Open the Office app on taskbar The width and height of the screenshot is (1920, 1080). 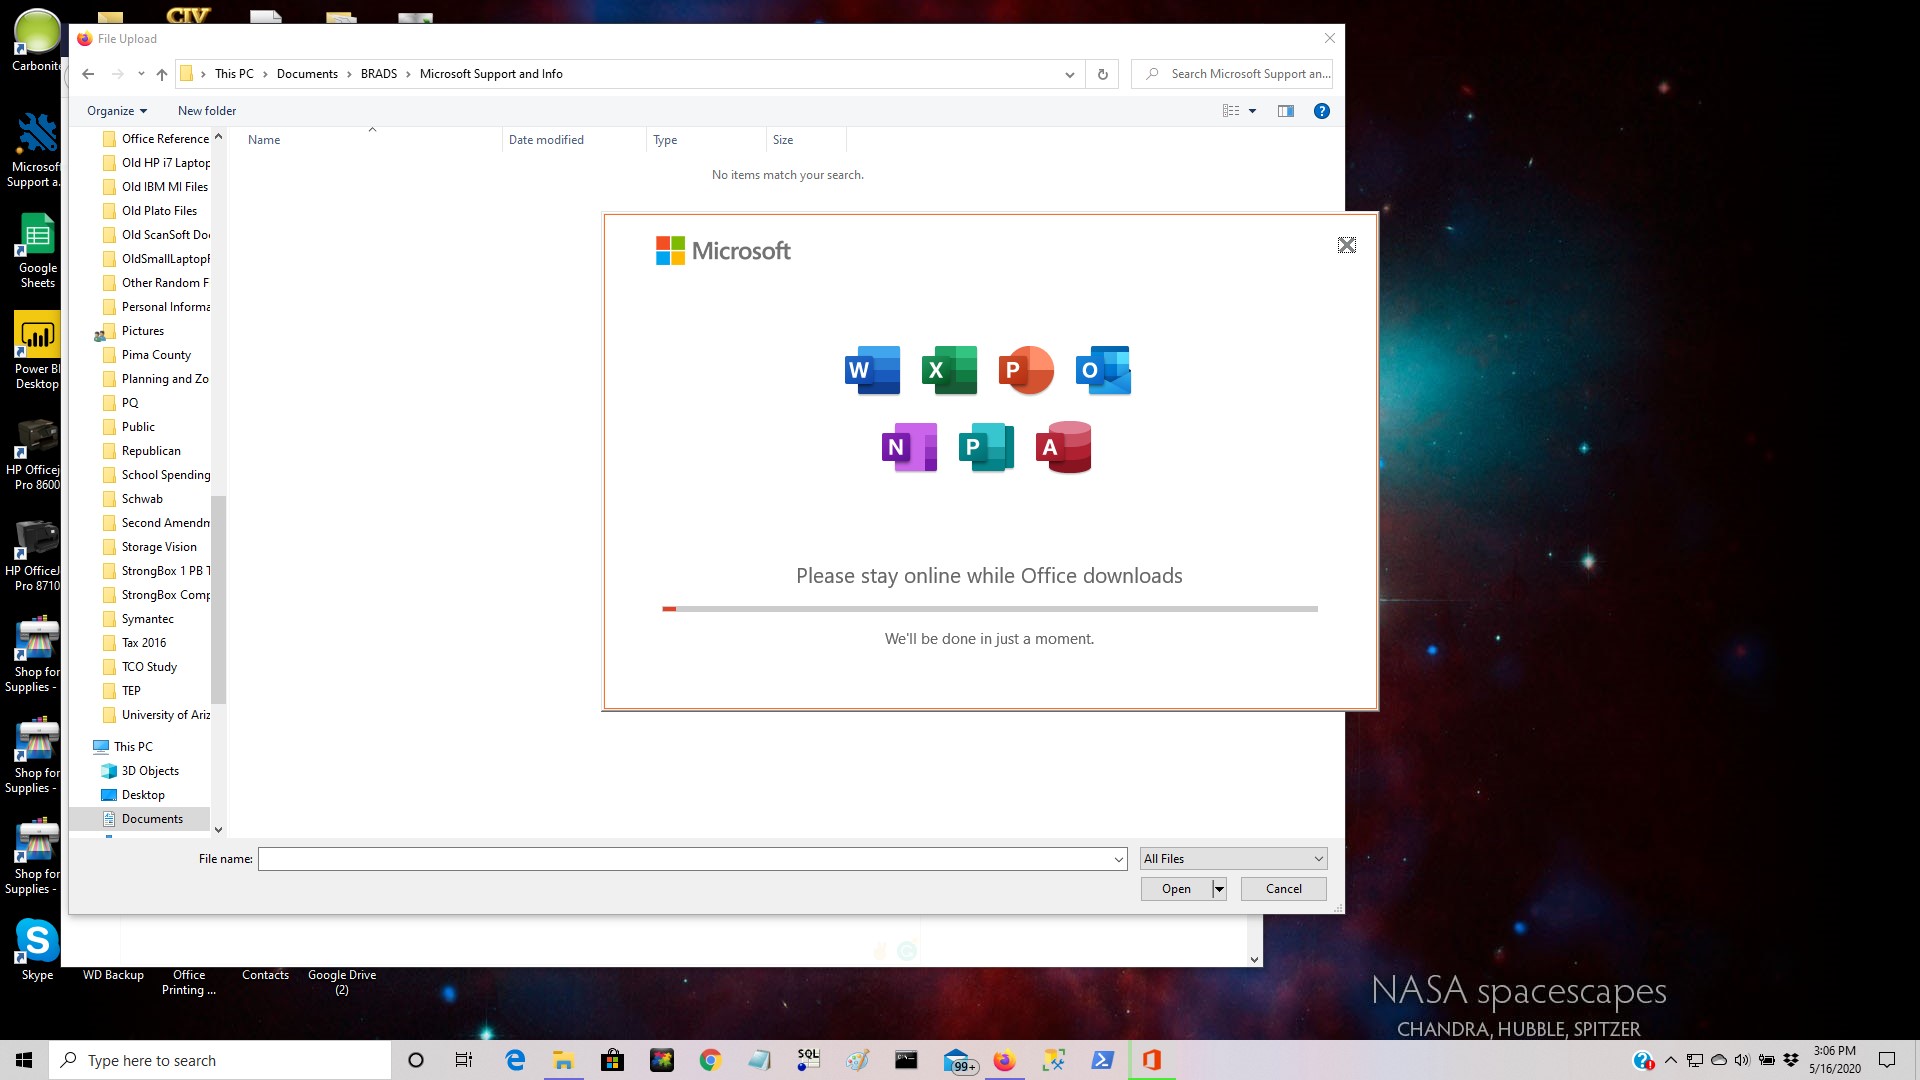1152,1060
